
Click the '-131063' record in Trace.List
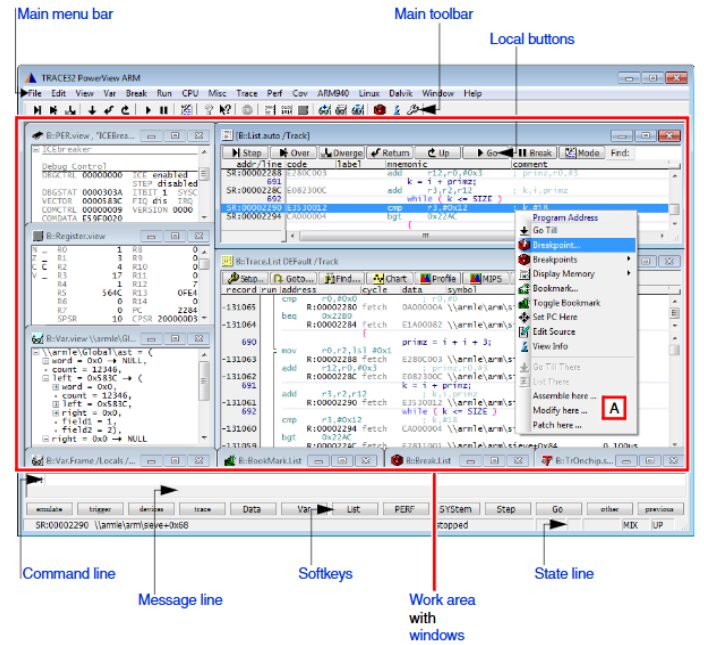coord(239,360)
